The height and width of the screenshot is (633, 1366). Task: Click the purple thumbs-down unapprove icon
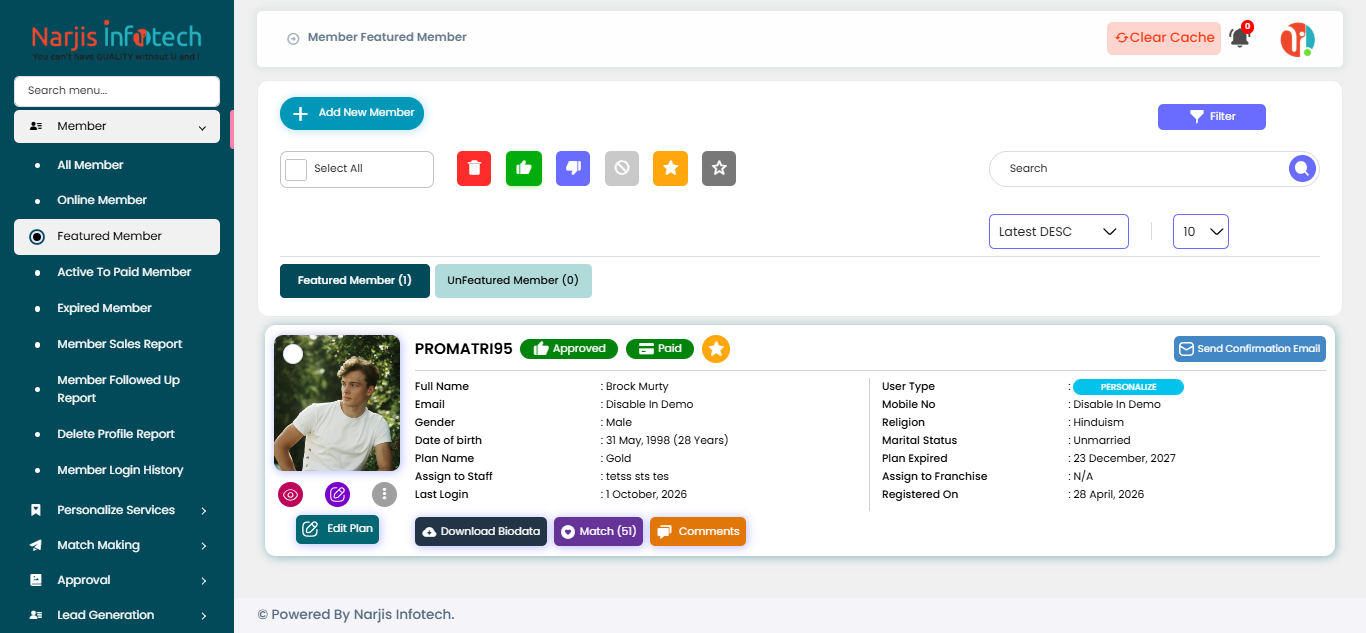[x=573, y=168]
